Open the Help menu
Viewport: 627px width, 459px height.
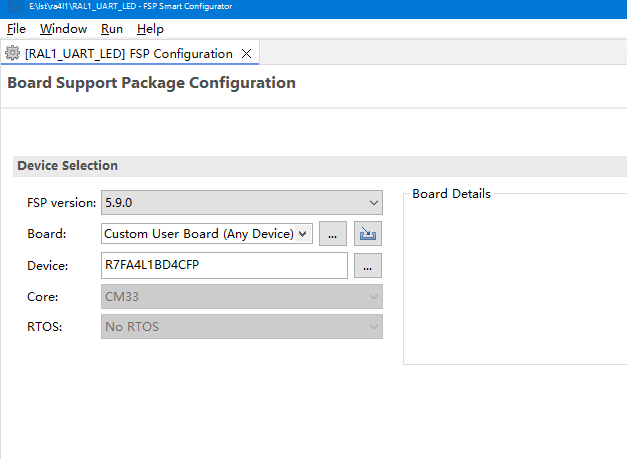(150, 29)
